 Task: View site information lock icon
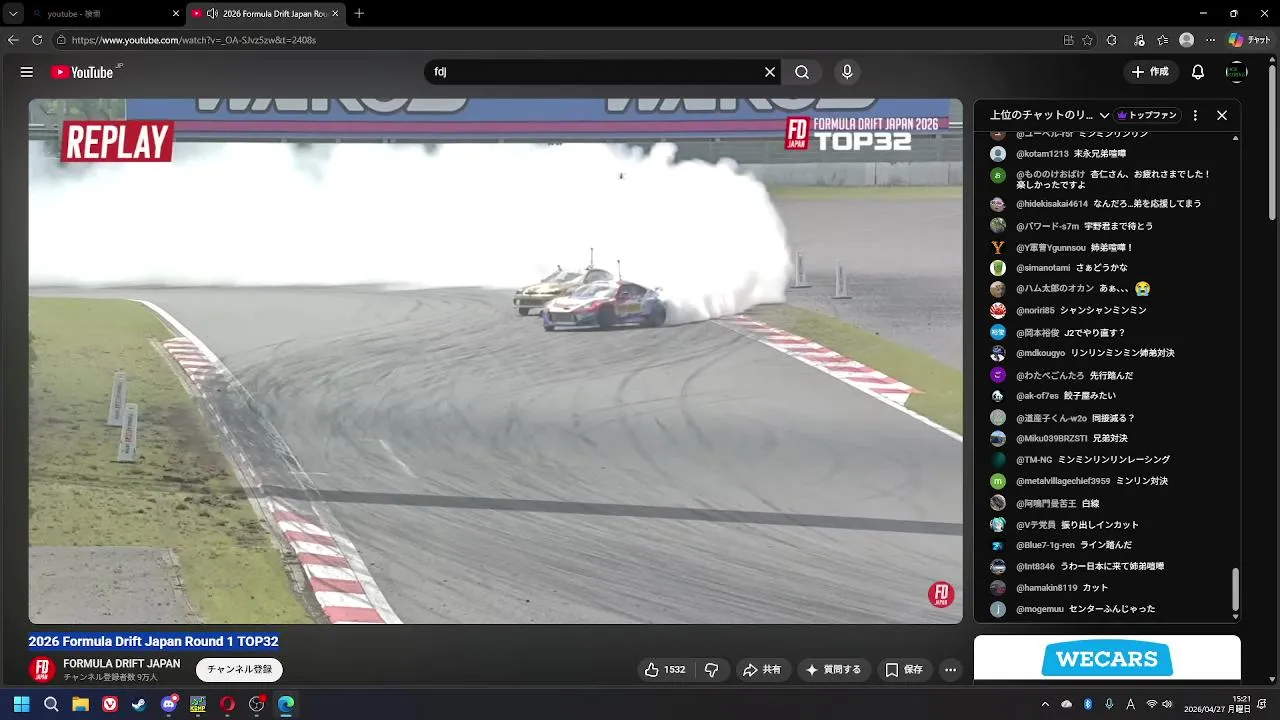point(61,40)
